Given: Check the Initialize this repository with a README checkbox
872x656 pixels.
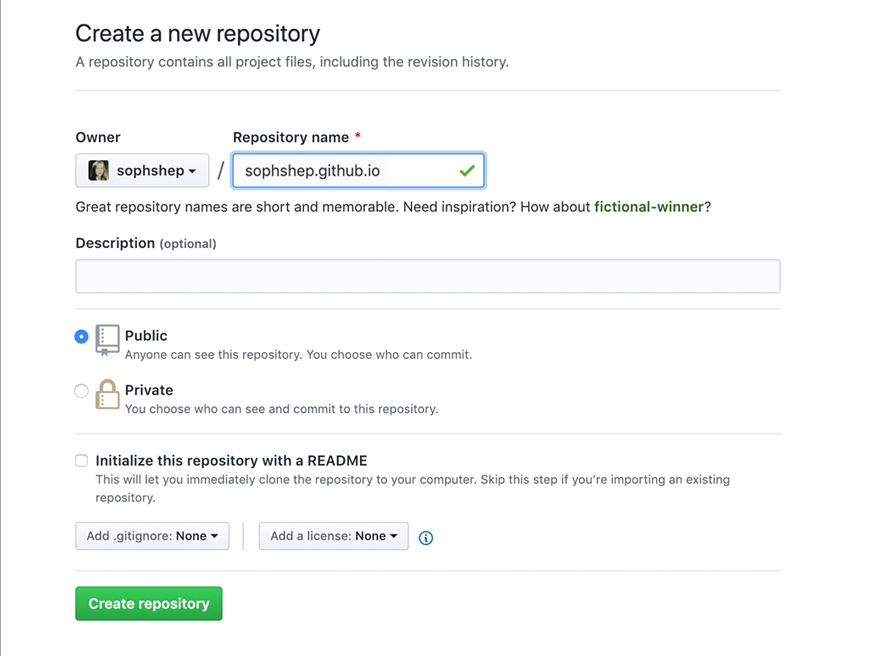Looking at the screenshot, I should [x=81, y=460].
